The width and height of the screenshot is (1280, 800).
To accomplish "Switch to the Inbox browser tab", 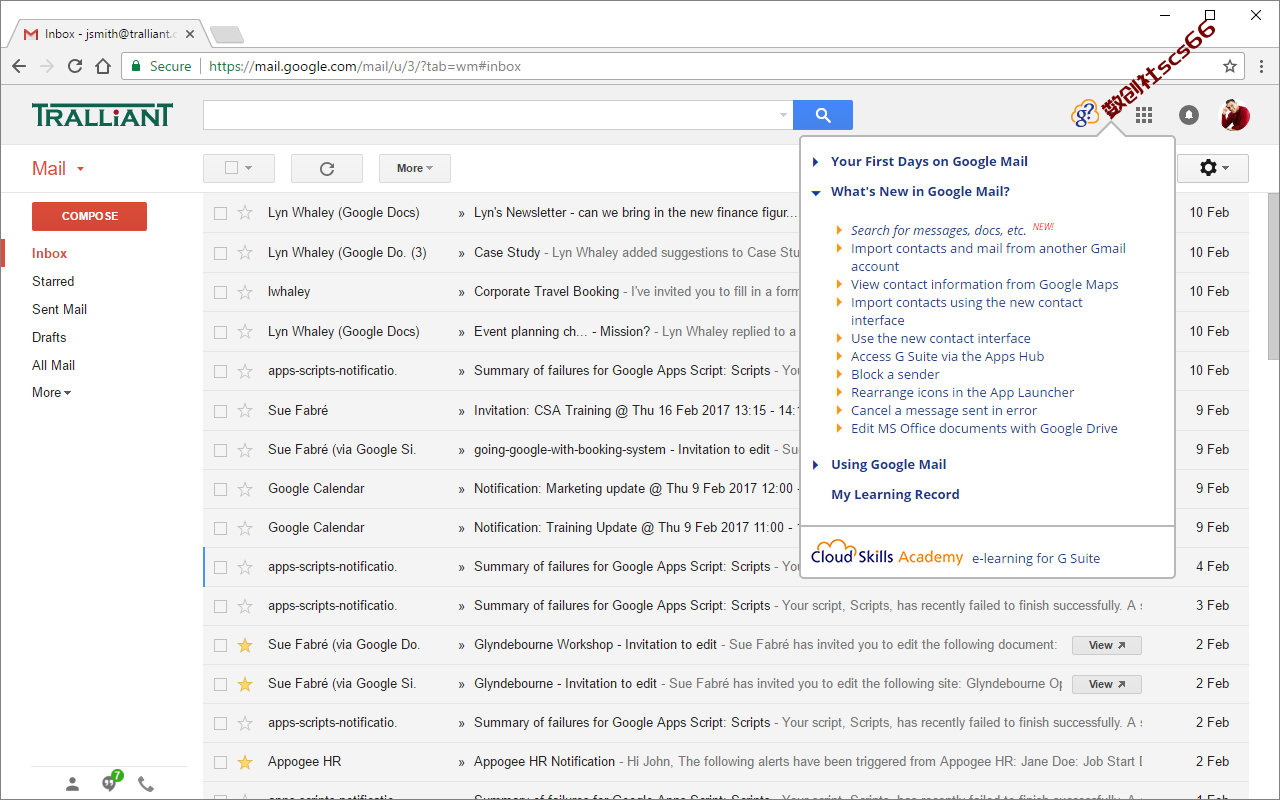I will tap(108, 34).
